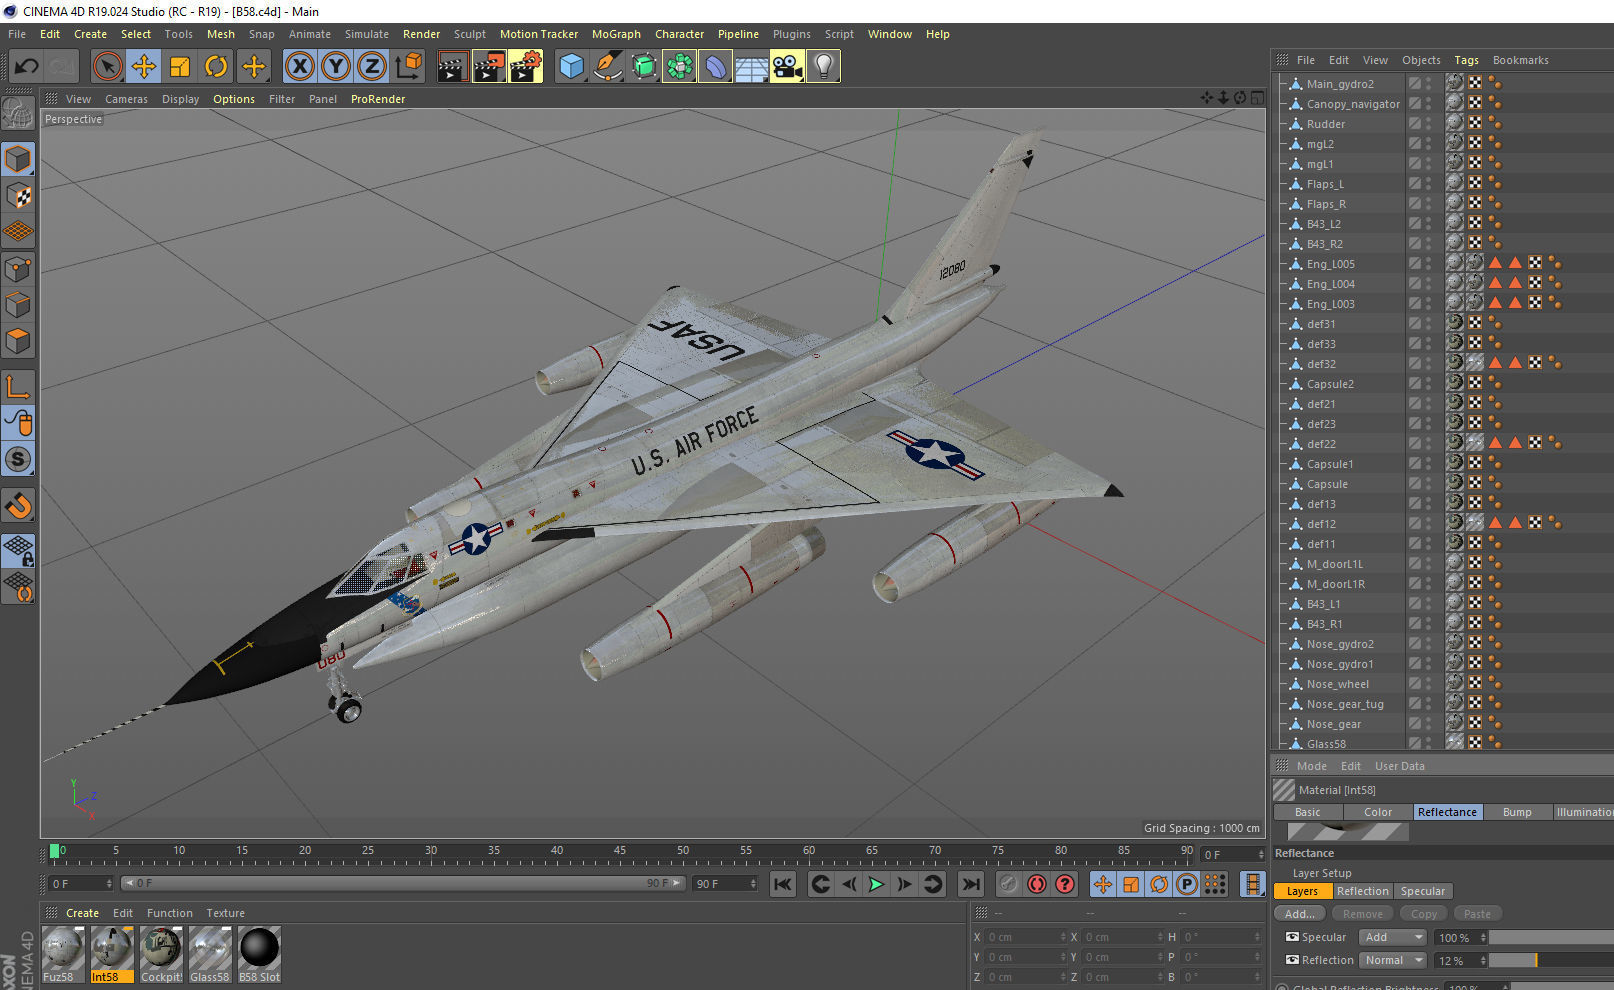The height and width of the screenshot is (990, 1614).
Task: Open the Spline pen tools
Action: coord(607,67)
